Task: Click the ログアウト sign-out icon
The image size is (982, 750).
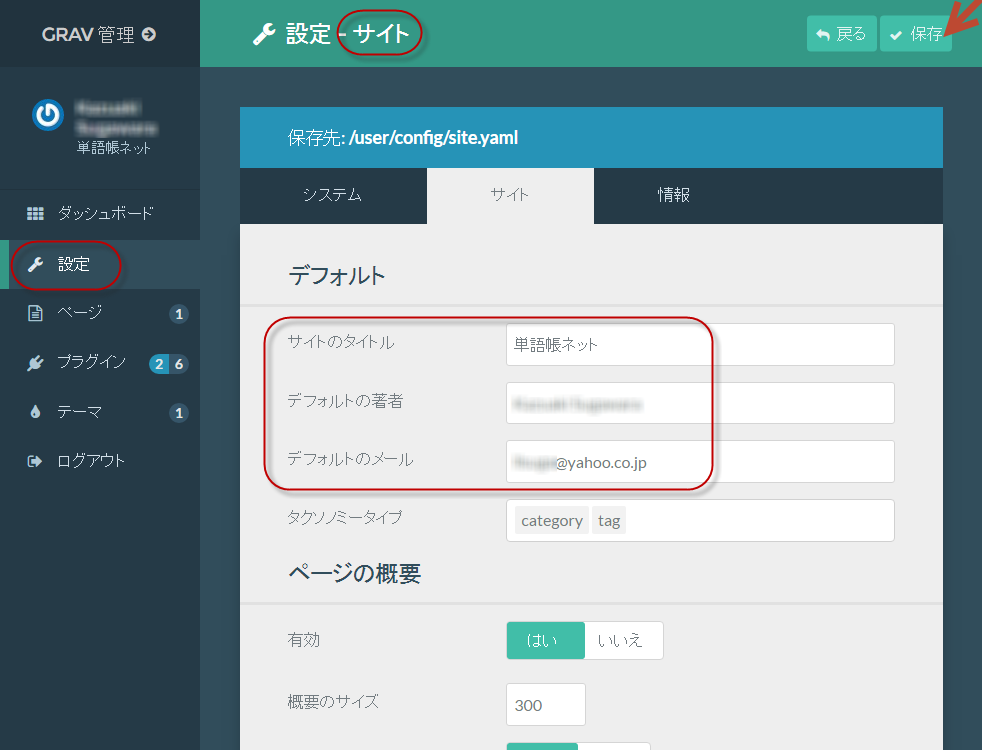Action: point(35,461)
